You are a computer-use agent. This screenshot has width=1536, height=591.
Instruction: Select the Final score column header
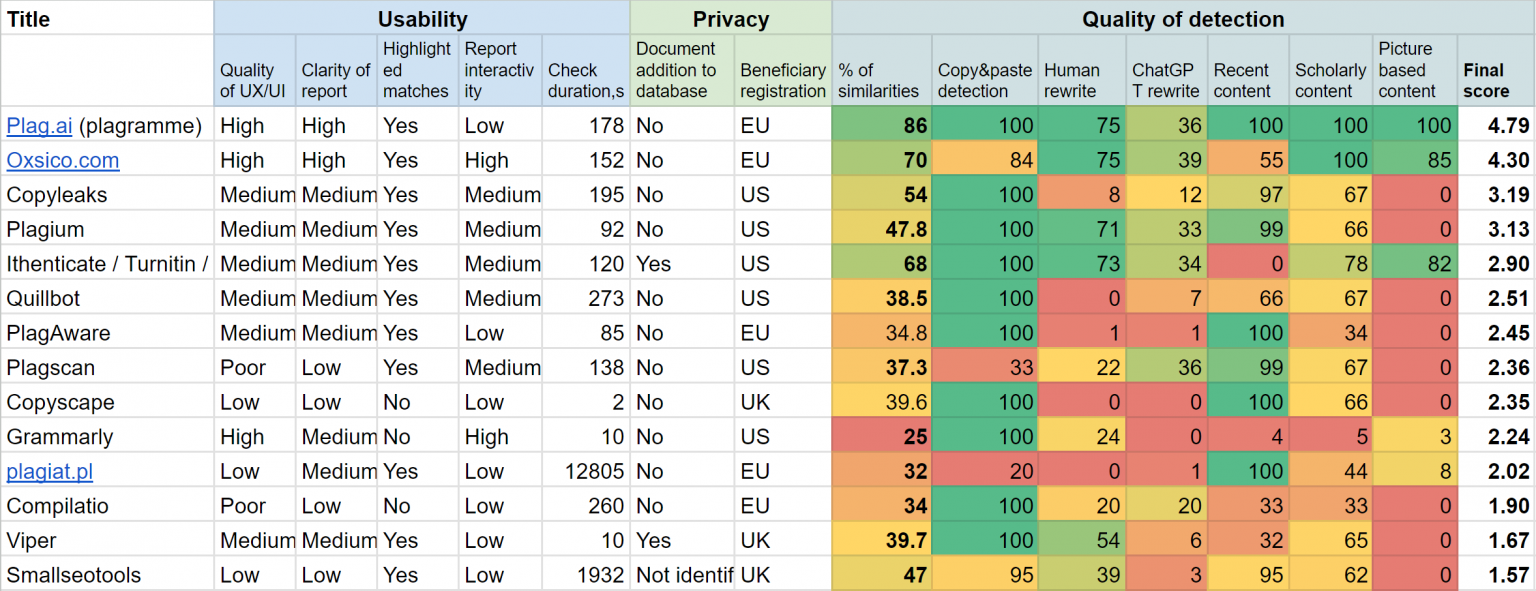pos(1495,80)
